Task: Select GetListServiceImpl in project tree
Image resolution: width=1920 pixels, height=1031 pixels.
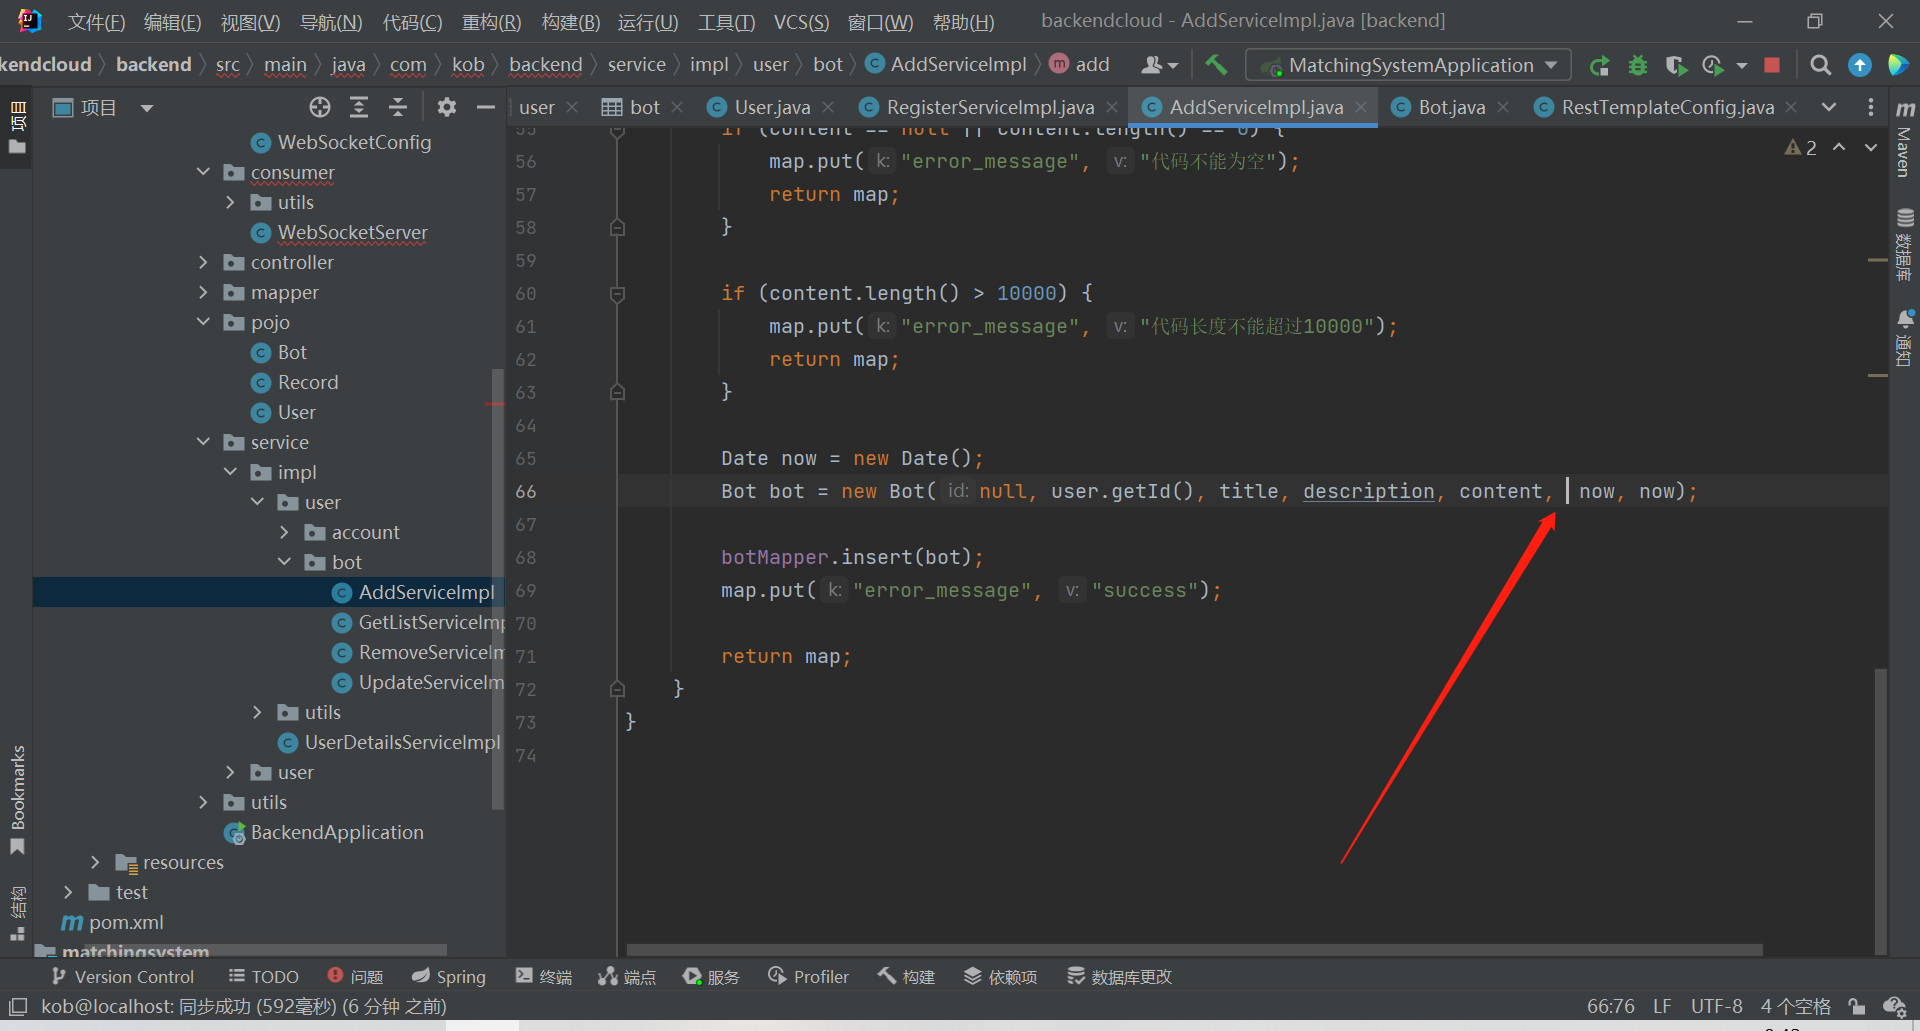Action: pyautogui.click(x=420, y=622)
